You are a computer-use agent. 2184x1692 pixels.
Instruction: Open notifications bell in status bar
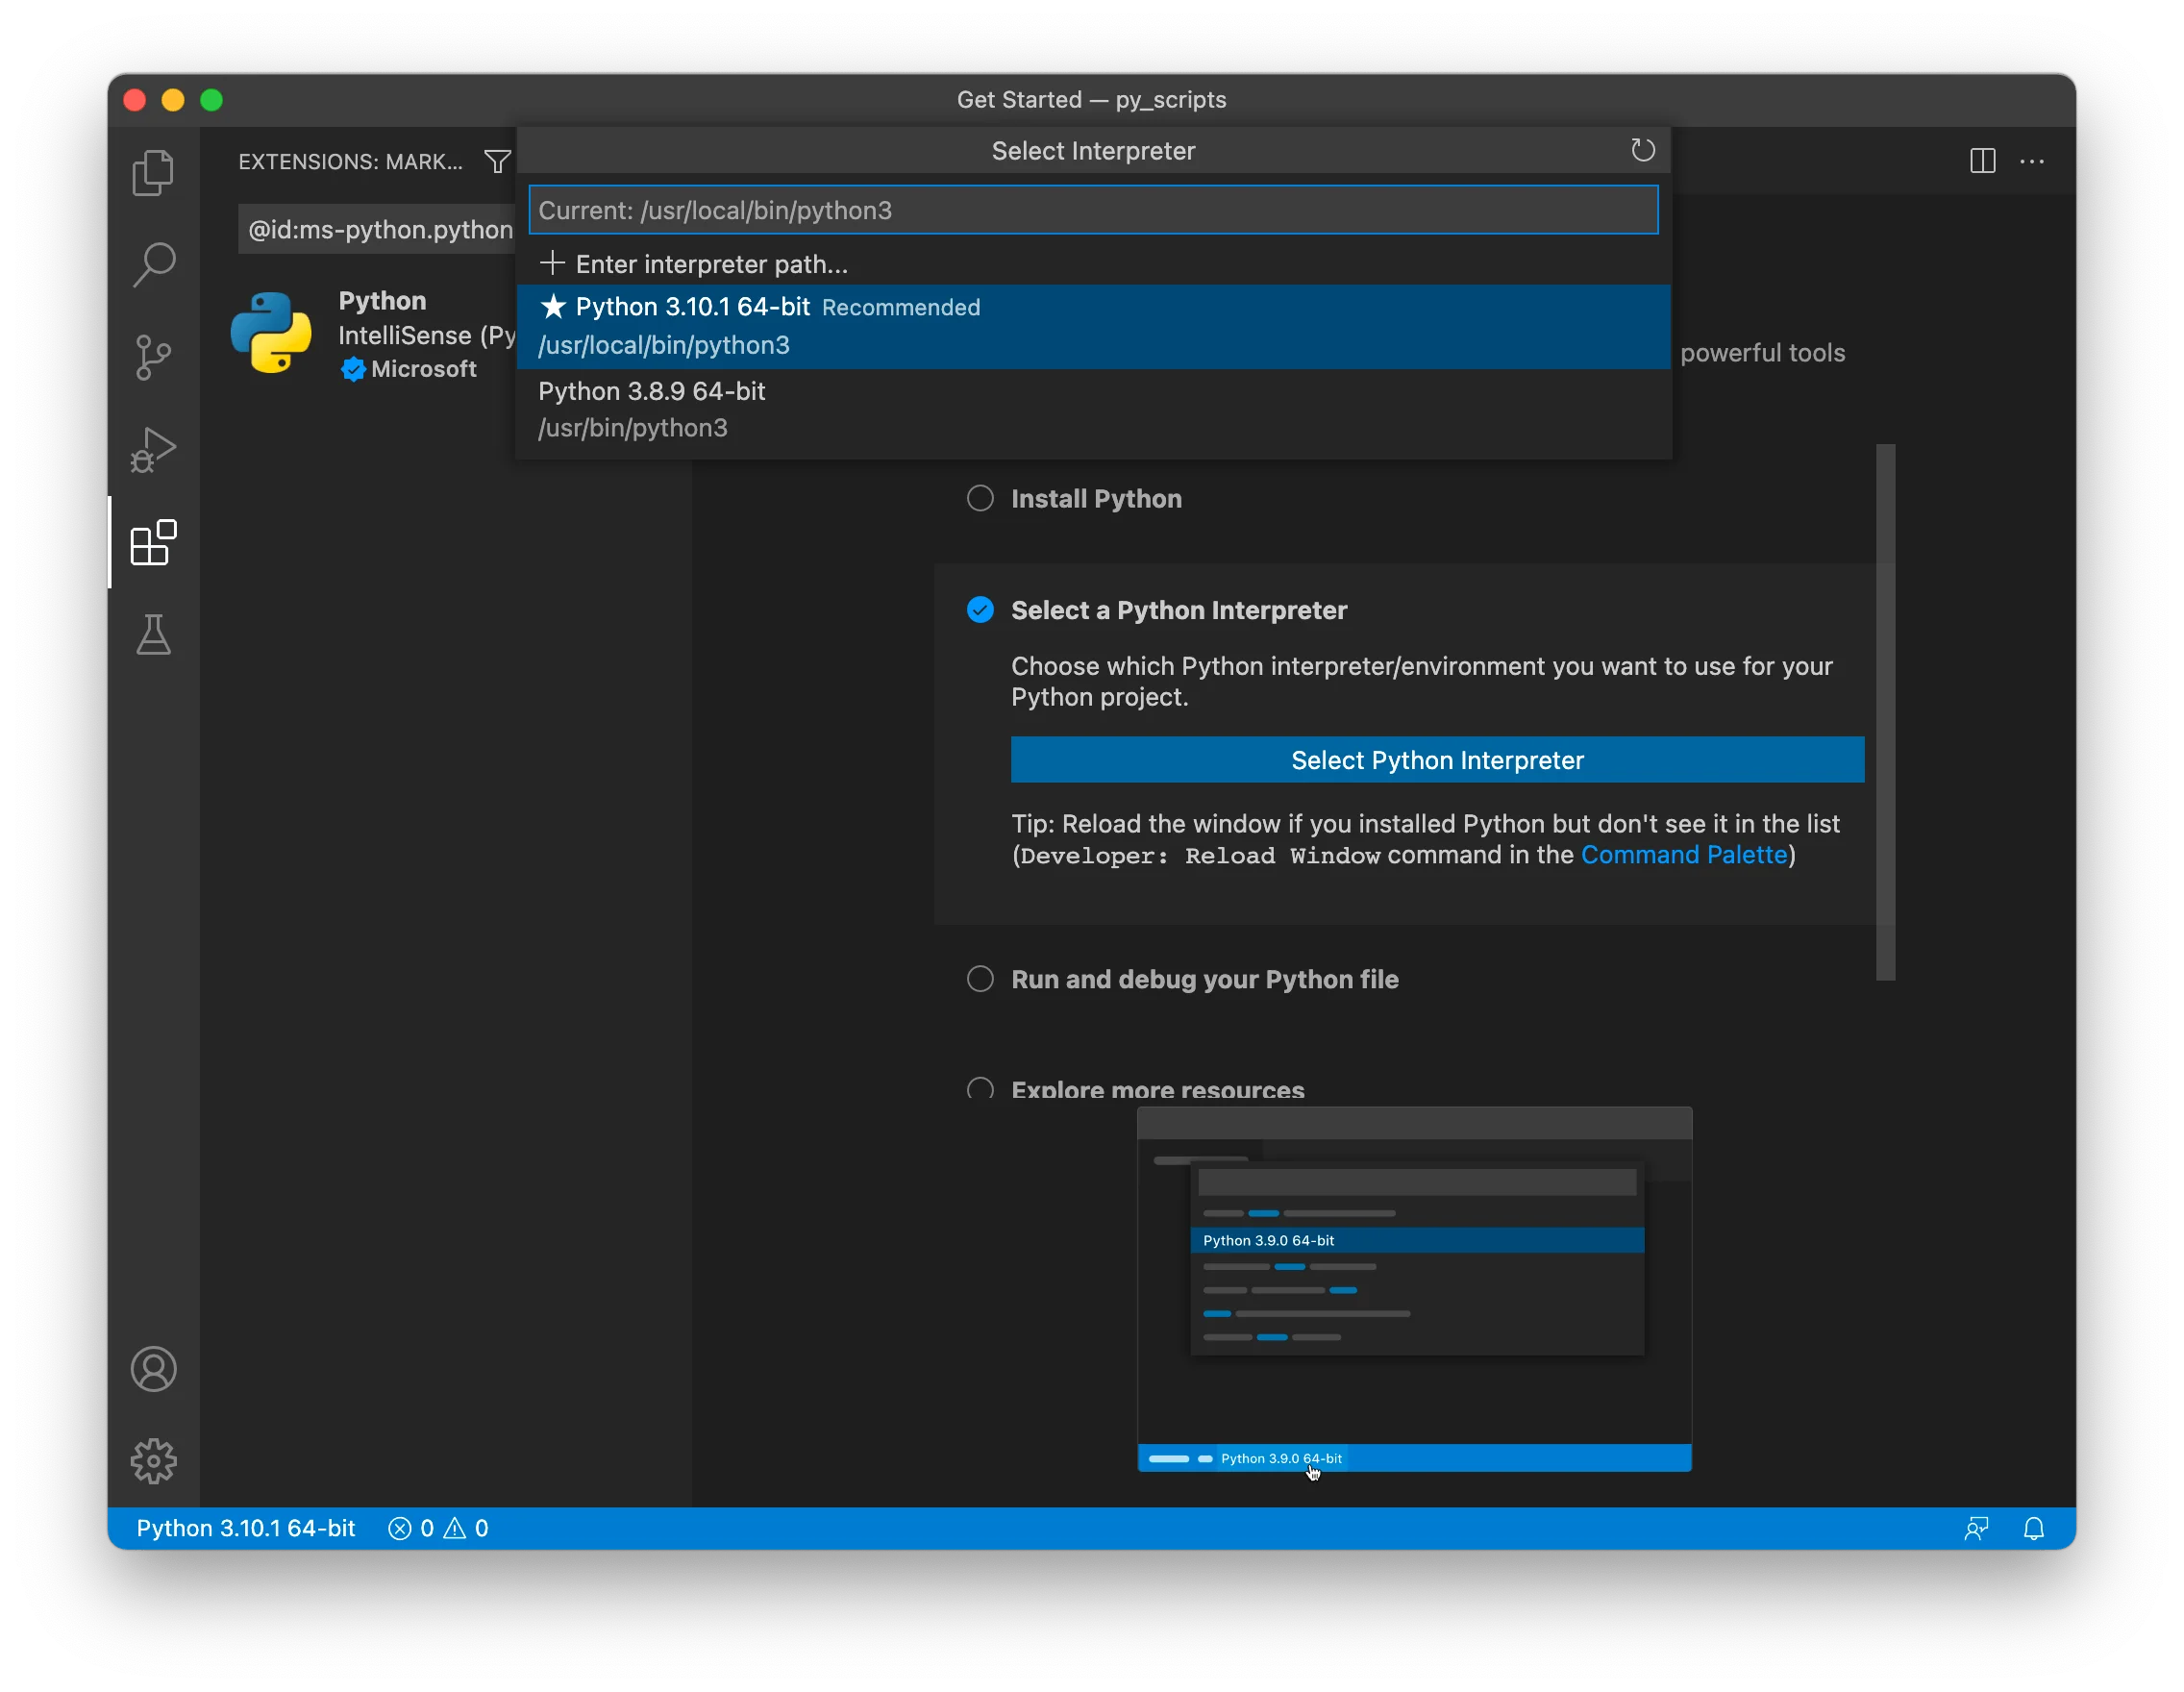[x=2033, y=1528]
